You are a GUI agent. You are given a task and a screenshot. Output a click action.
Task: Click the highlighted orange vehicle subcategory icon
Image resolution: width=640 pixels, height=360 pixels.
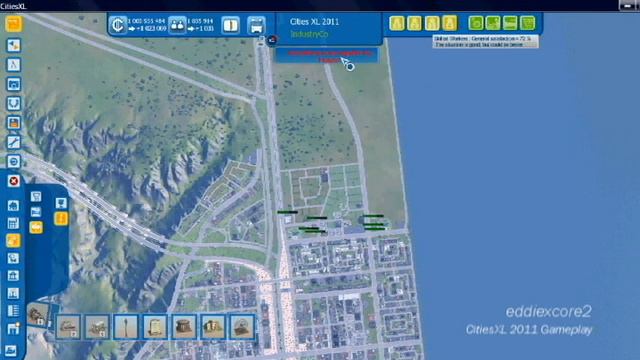pos(36,227)
